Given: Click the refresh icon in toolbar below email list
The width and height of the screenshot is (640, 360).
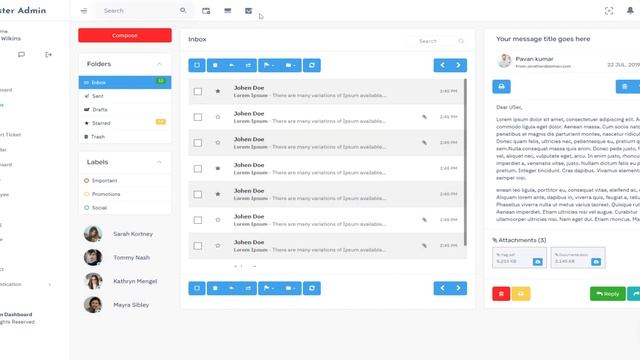Looking at the screenshot, I should 312,288.
